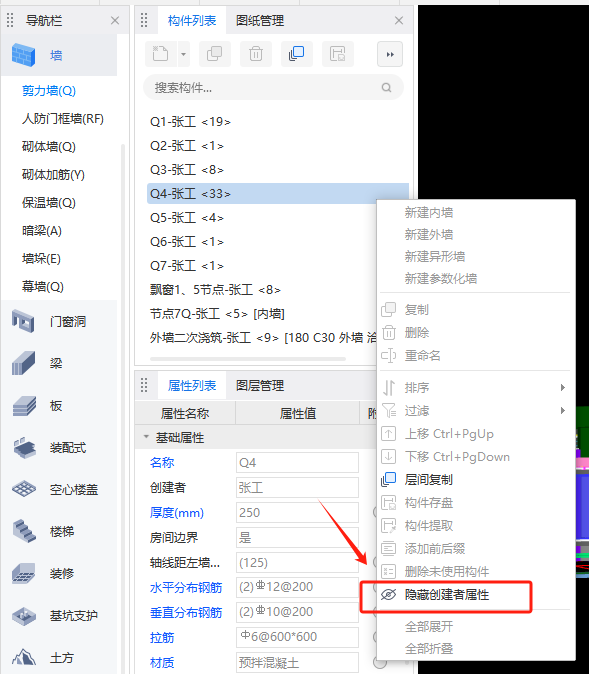Screen dimensions: 589x674
Task: Click the 构件列表 panel drag handle
Action: click(x=144, y=20)
